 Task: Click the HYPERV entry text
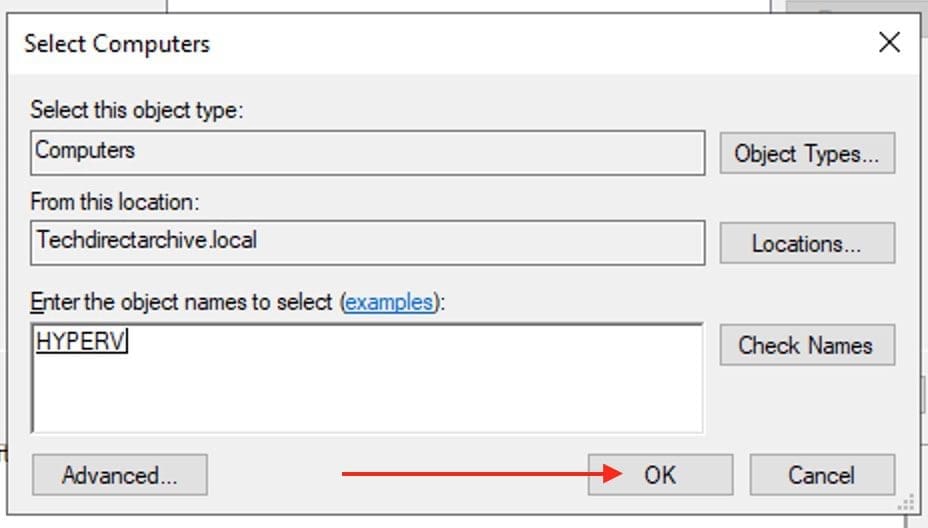tap(82, 341)
